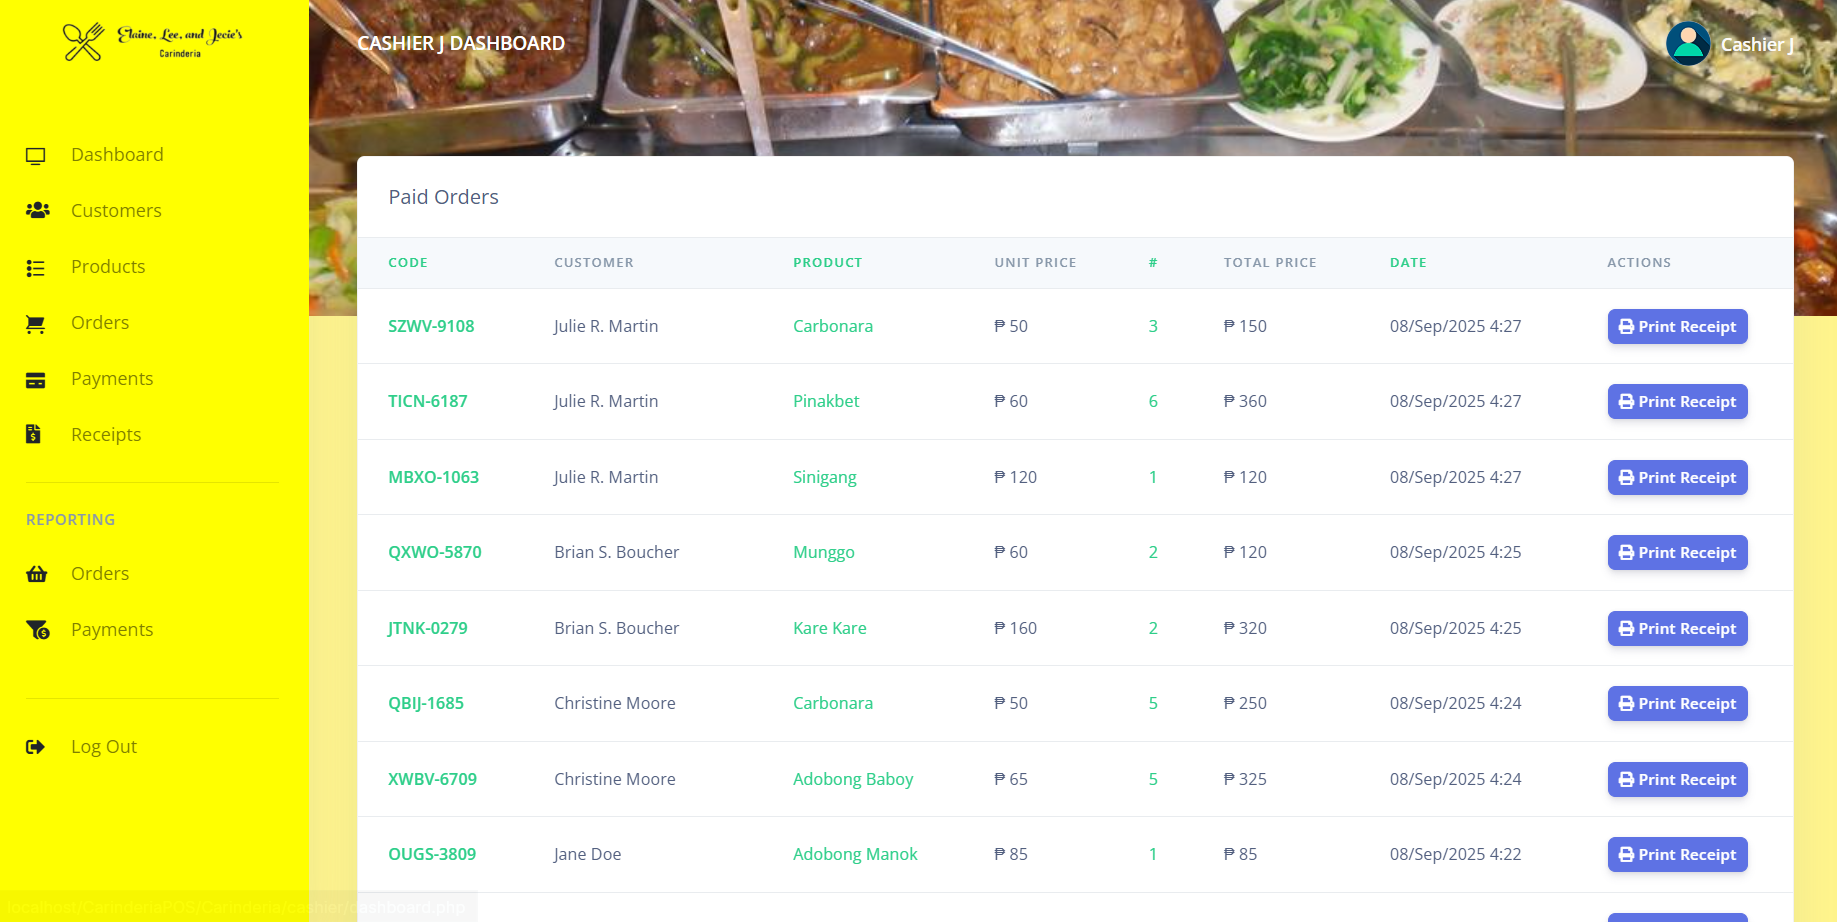This screenshot has height=922, width=1837.
Task: Click the Payments credit card icon
Action: tap(36, 379)
